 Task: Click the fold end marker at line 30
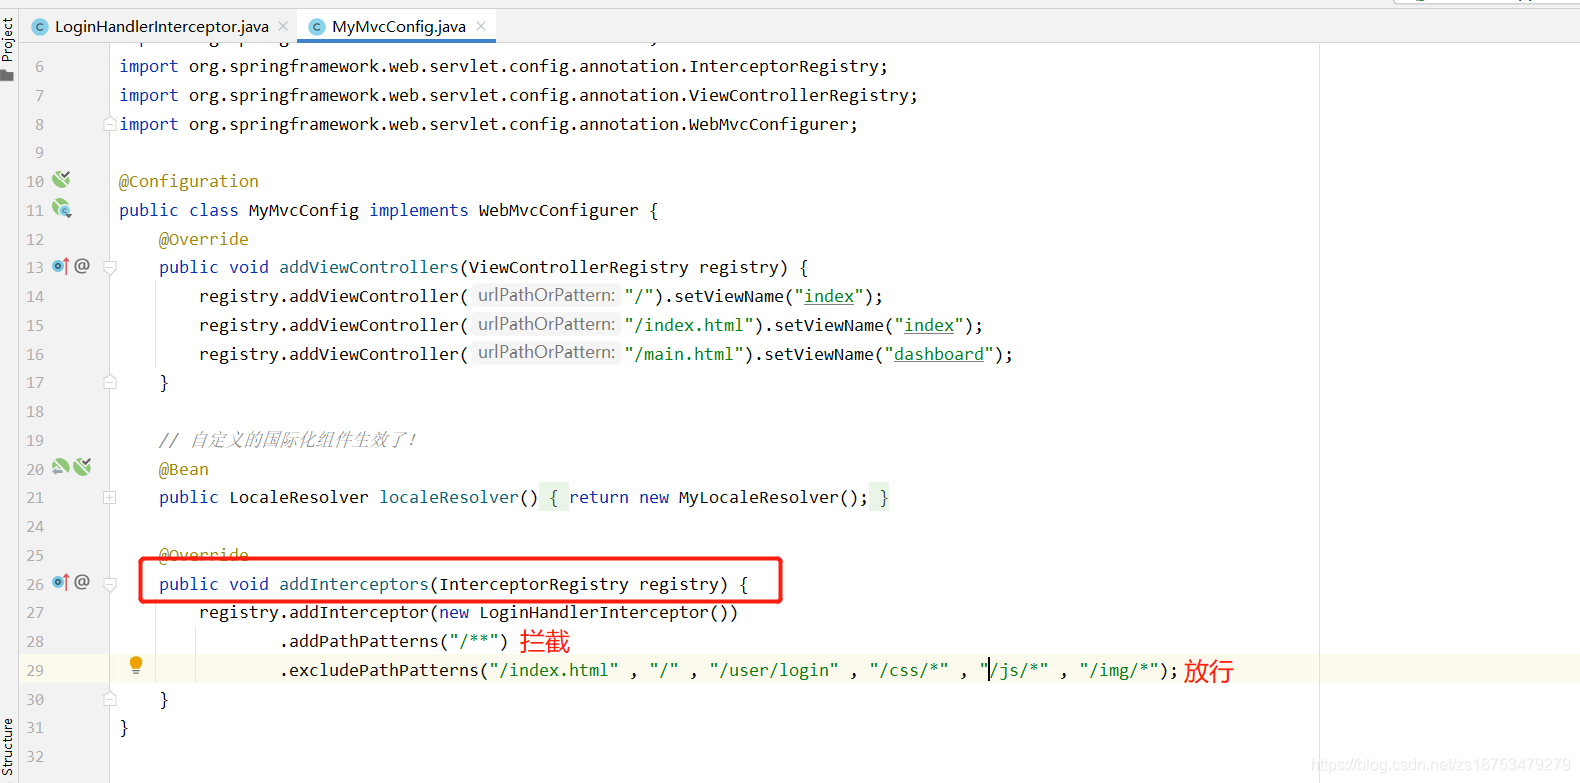(110, 699)
